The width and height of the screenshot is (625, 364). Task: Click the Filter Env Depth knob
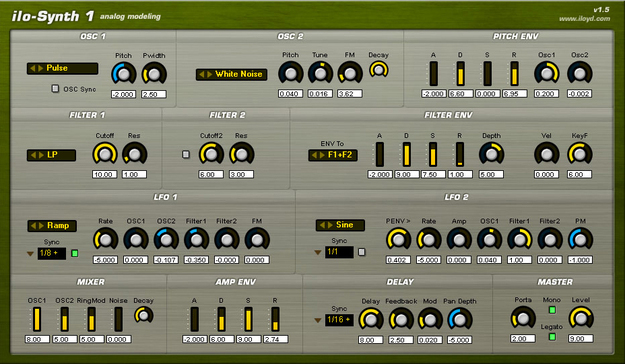(x=491, y=154)
